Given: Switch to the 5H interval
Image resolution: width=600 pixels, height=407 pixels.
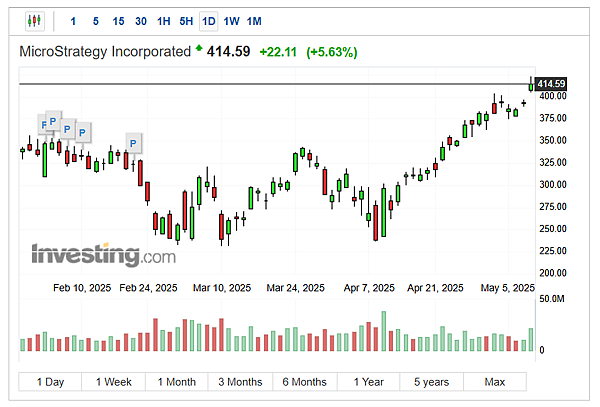Looking at the screenshot, I should point(186,21).
